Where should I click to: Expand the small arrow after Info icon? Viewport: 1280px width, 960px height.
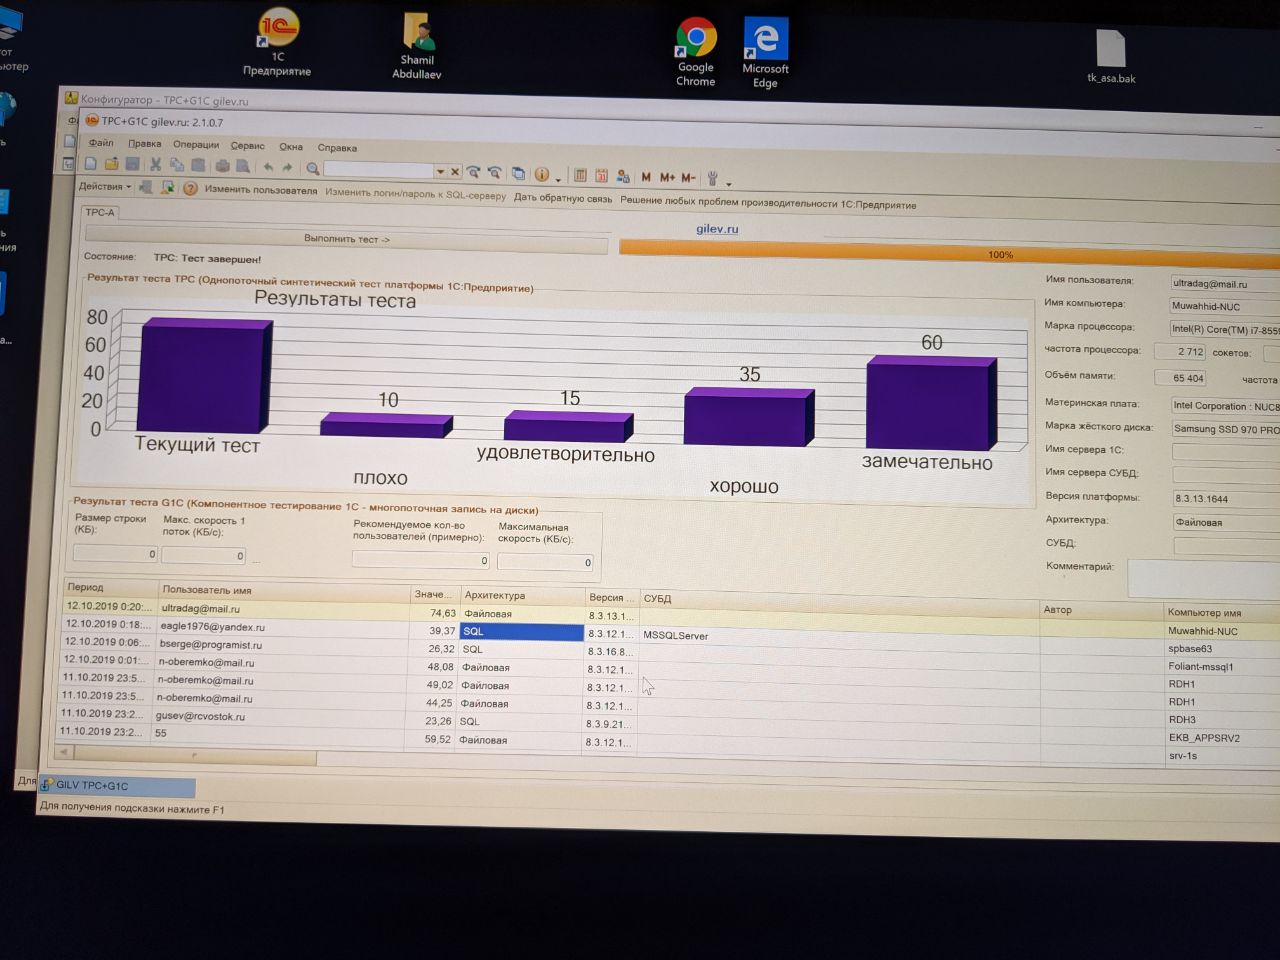click(x=558, y=180)
